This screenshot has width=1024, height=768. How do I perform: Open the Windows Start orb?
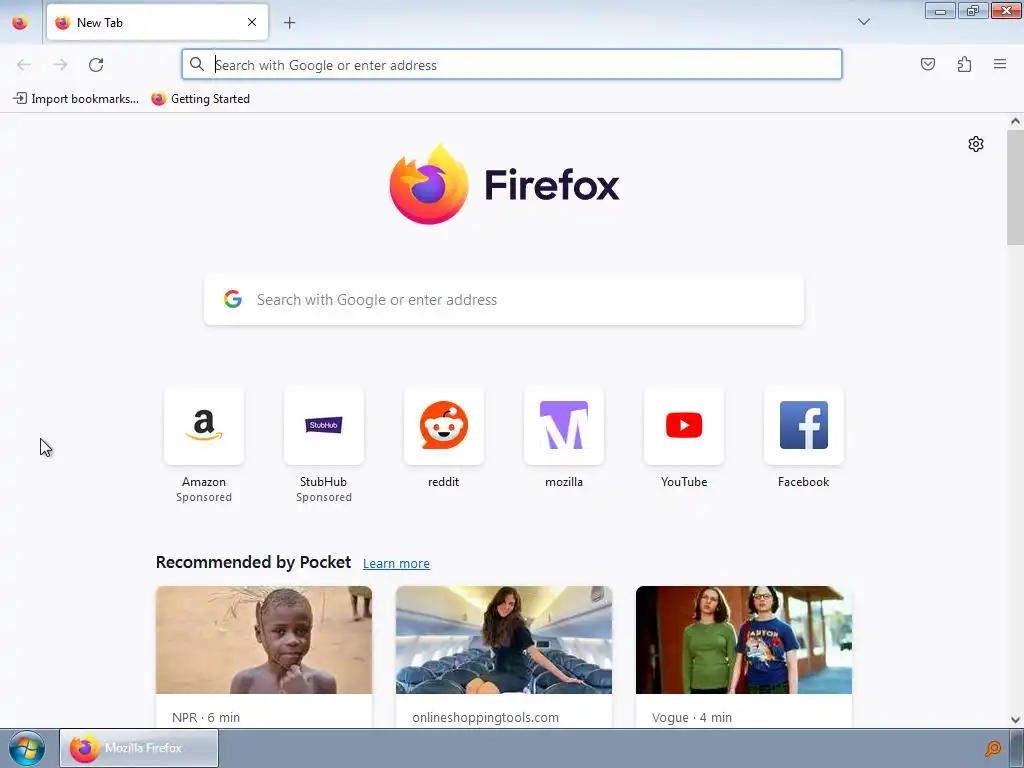27,748
